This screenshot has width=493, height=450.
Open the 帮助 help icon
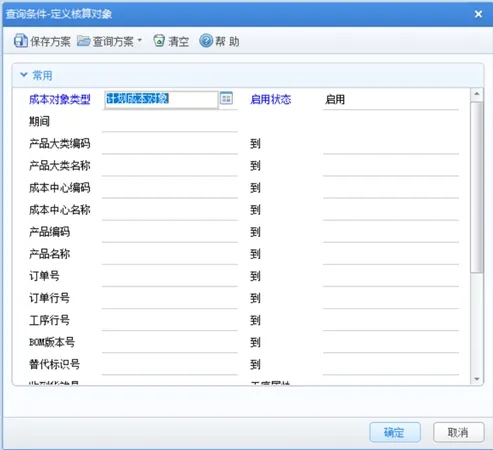point(206,41)
